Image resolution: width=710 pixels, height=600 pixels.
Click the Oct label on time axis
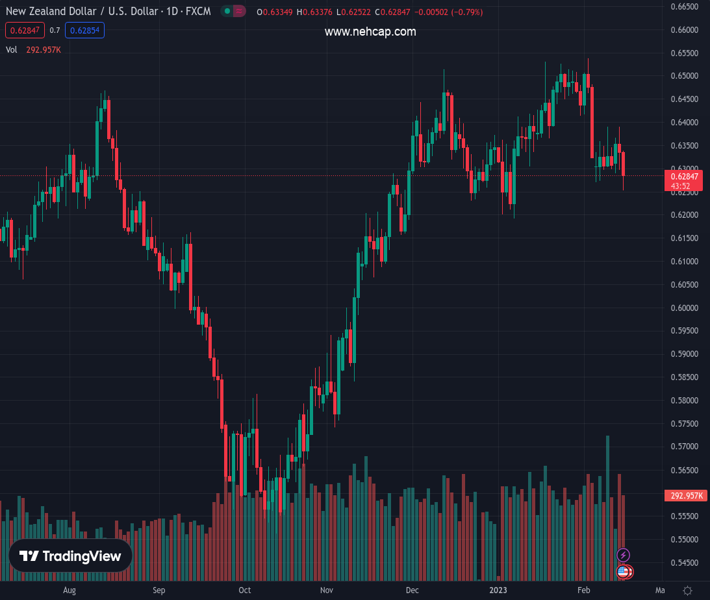pos(244,591)
